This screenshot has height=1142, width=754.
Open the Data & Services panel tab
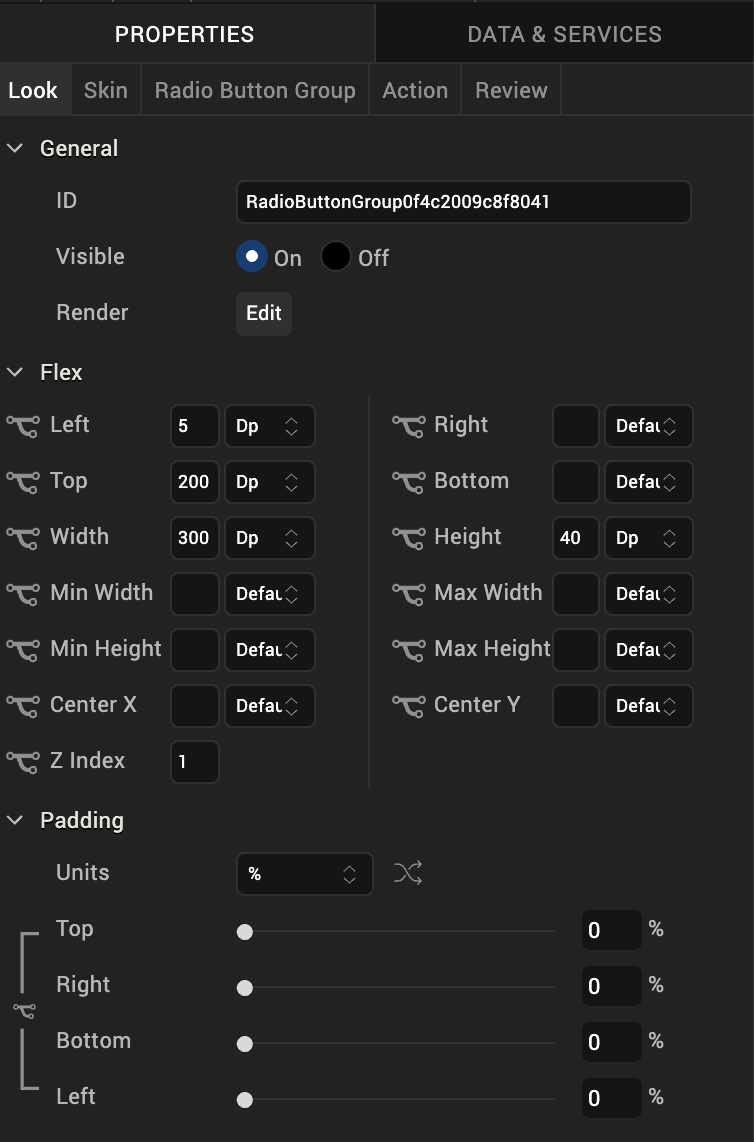[x=564, y=34]
